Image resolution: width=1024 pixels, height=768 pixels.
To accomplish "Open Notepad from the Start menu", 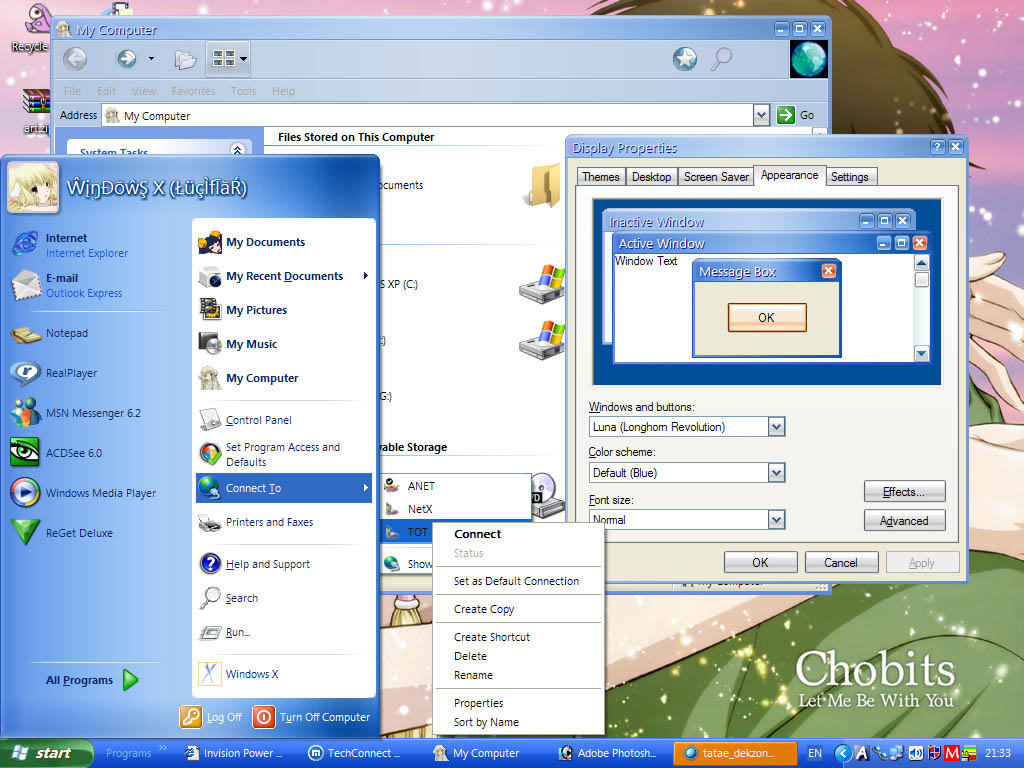I will pyautogui.click(x=66, y=333).
